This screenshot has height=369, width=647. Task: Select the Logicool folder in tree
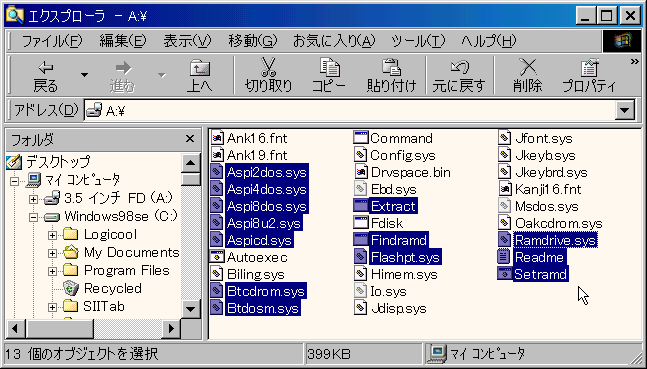pos(111,234)
